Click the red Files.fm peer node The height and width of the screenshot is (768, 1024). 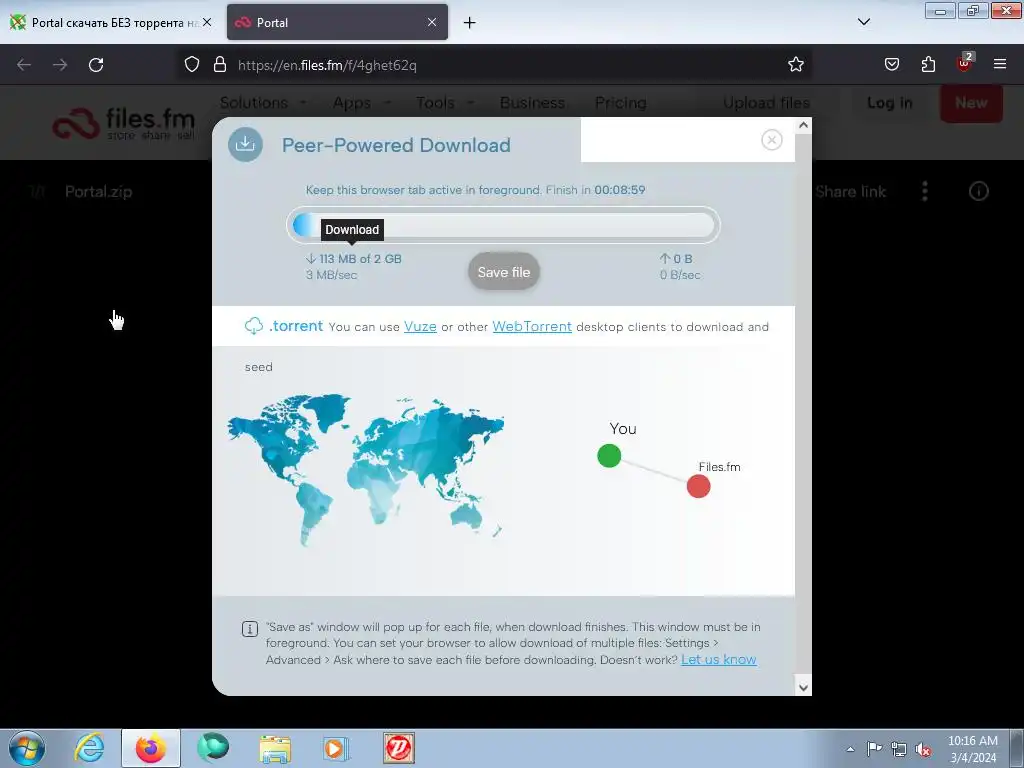pos(698,486)
